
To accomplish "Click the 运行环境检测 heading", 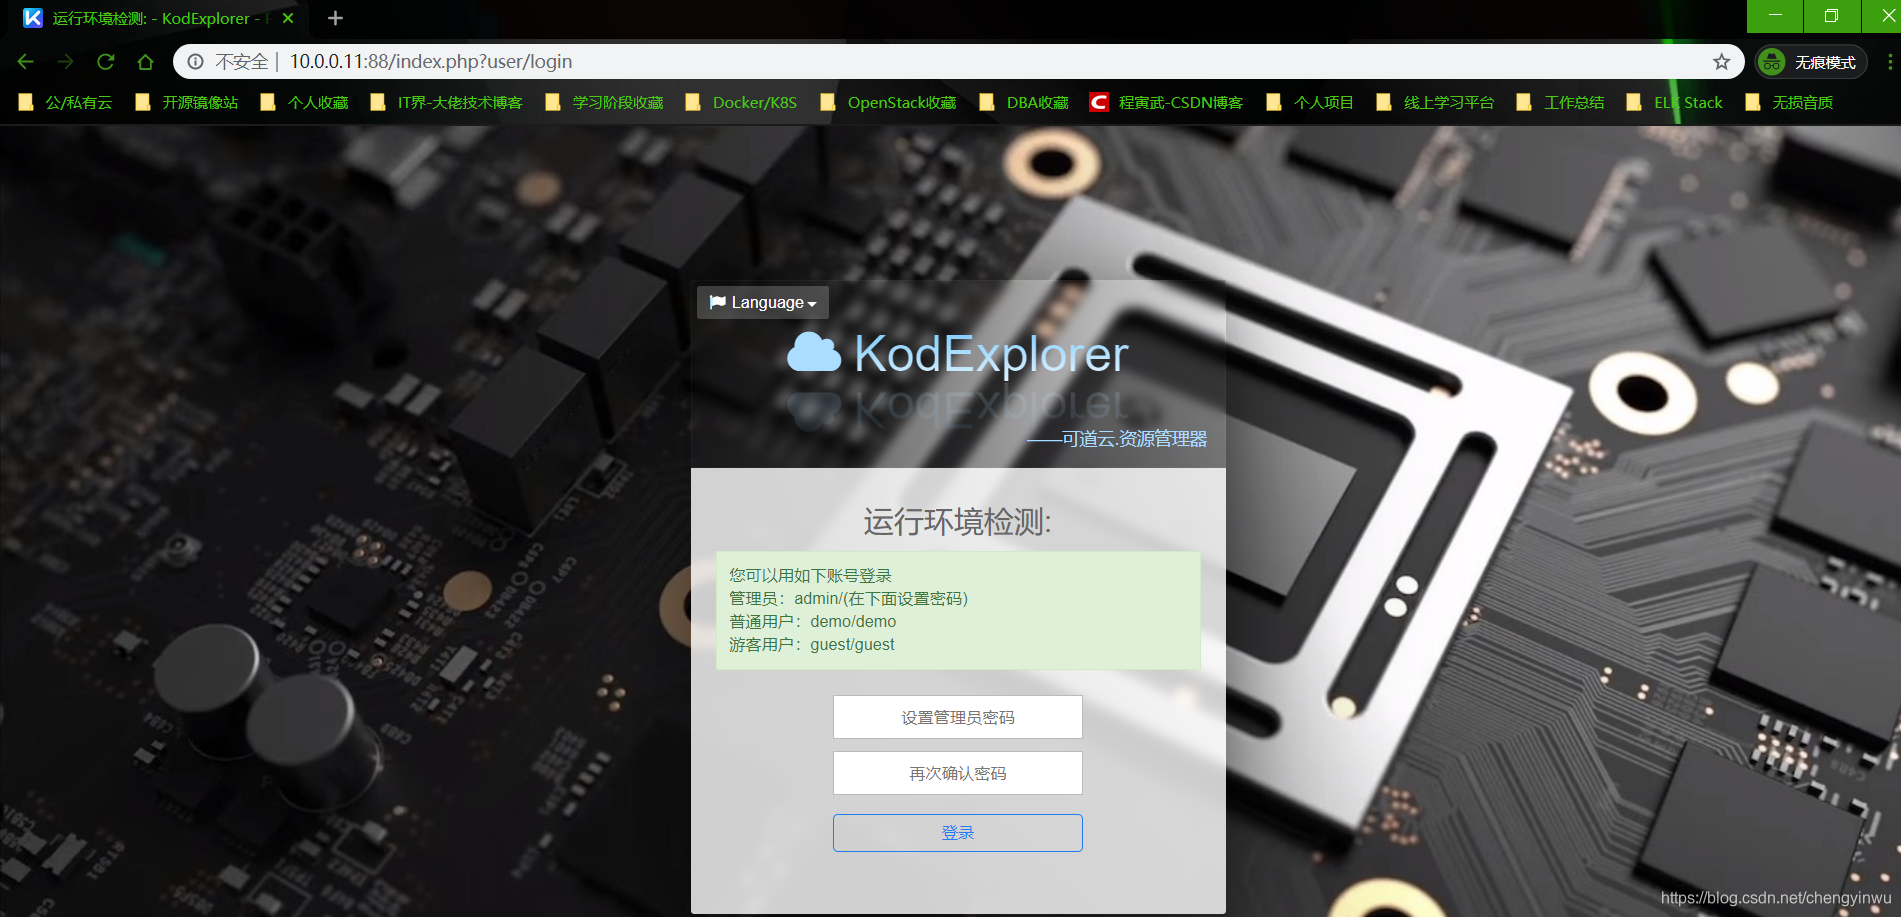I will [958, 521].
